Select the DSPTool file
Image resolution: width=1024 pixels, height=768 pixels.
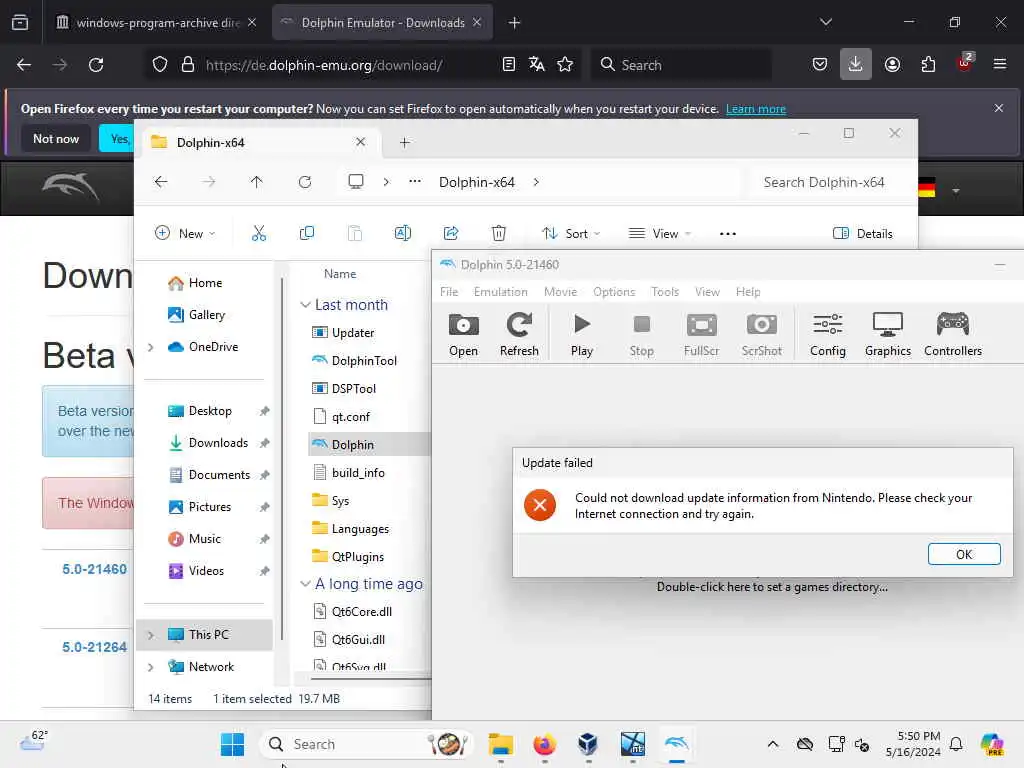pos(353,389)
